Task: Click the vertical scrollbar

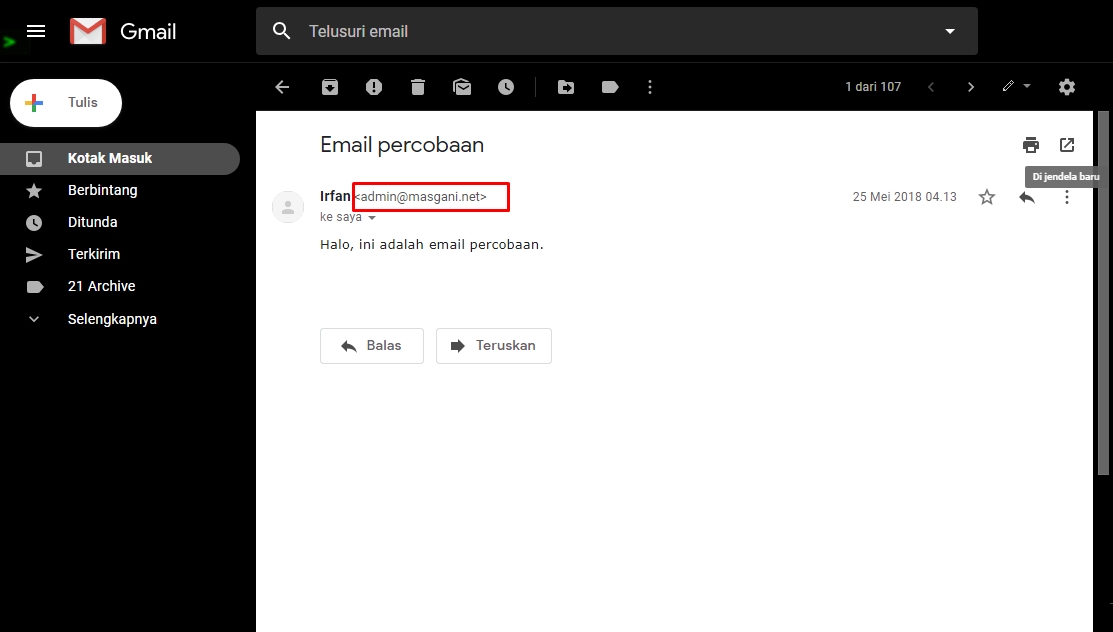Action: [x=1103, y=293]
